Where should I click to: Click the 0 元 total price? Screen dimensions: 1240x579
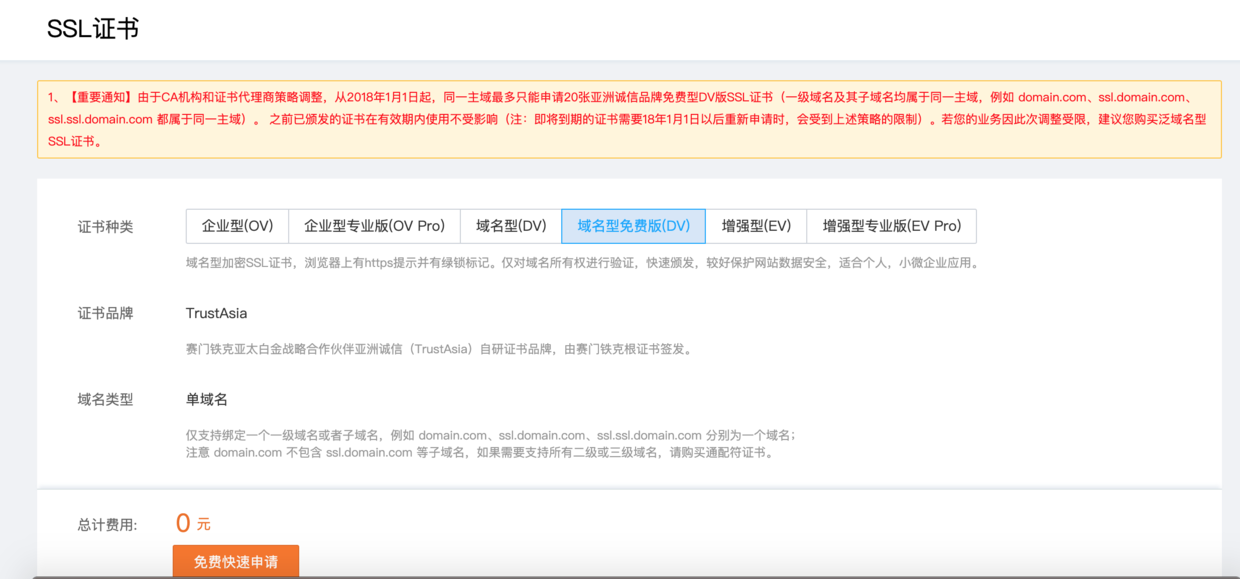click(193, 523)
